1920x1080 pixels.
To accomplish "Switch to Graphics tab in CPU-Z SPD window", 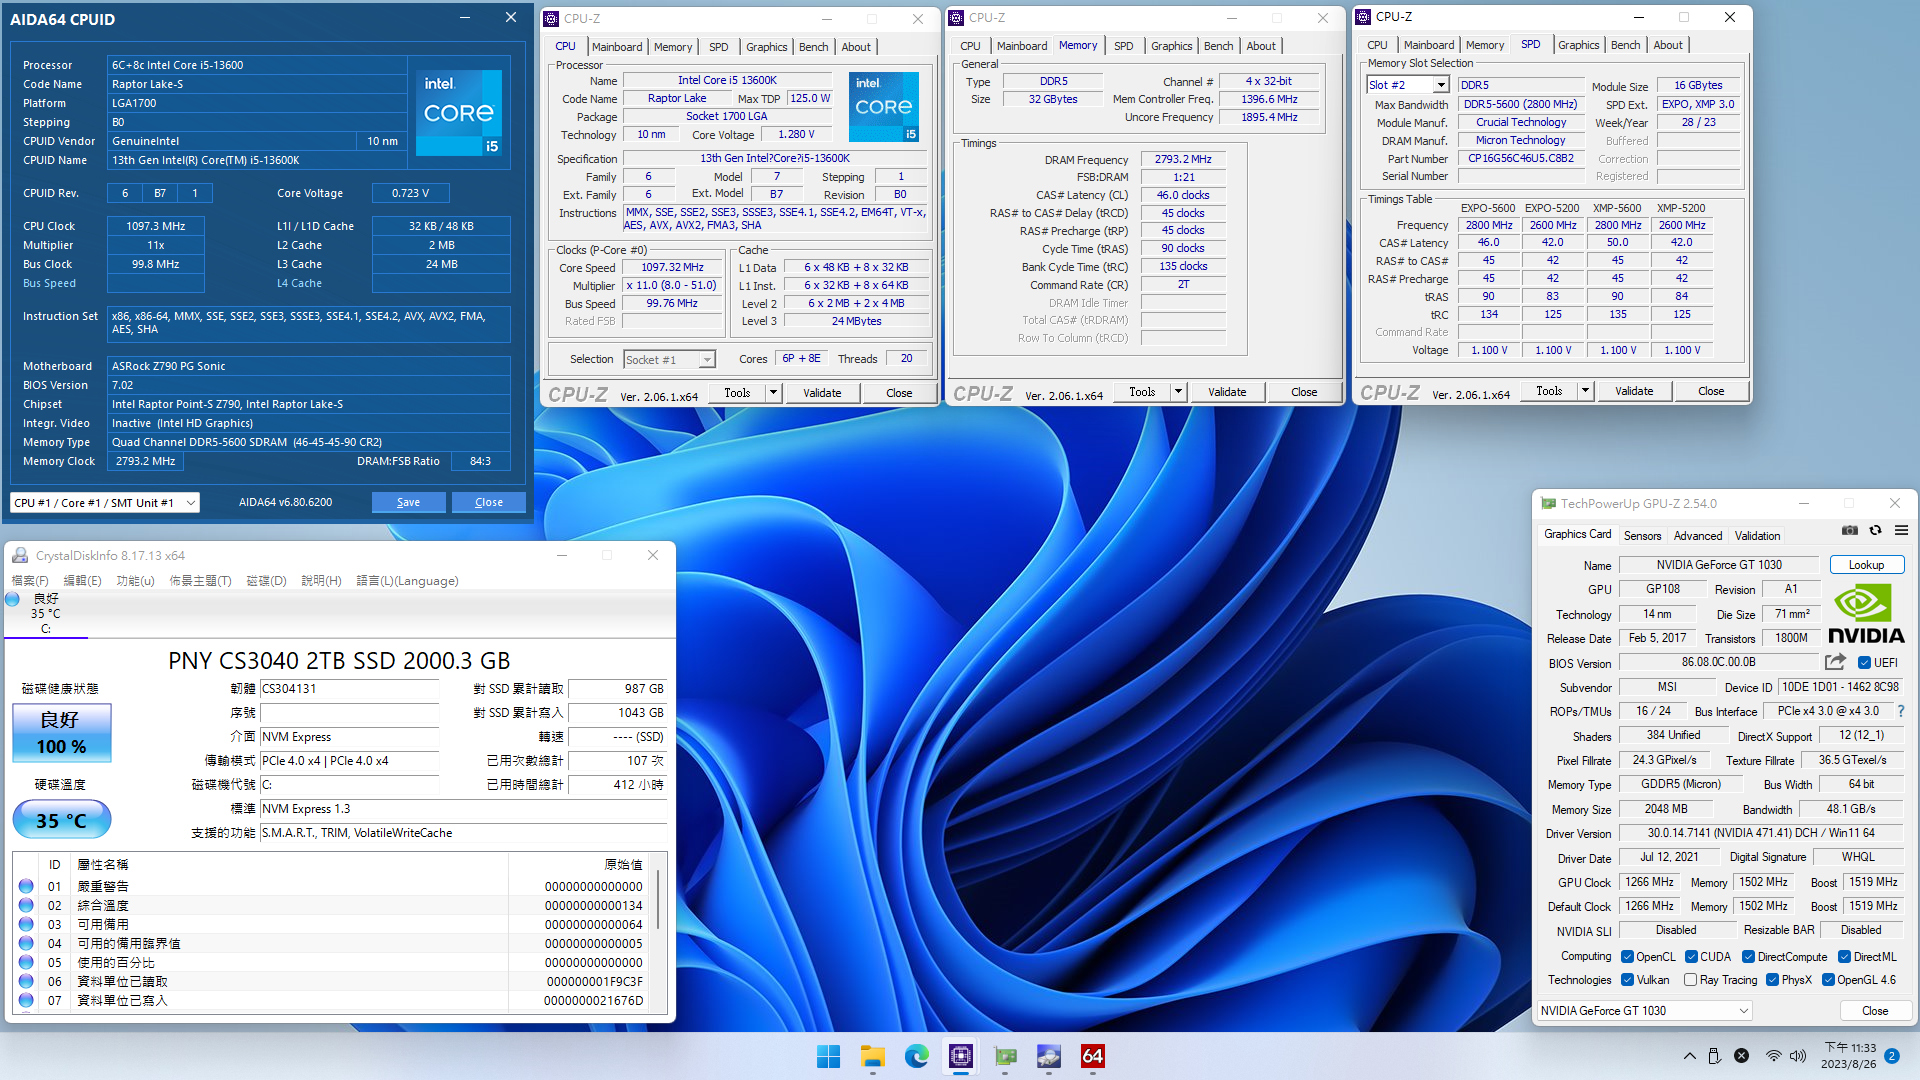I will point(1578,45).
